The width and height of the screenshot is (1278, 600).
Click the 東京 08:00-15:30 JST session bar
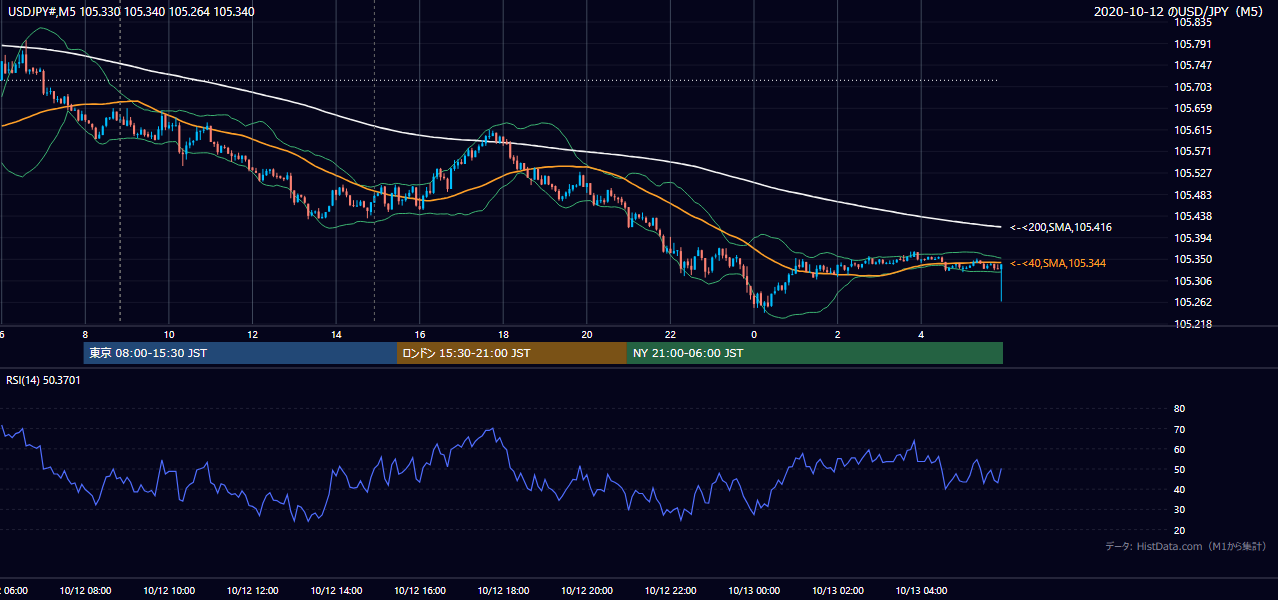pos(240,353)
